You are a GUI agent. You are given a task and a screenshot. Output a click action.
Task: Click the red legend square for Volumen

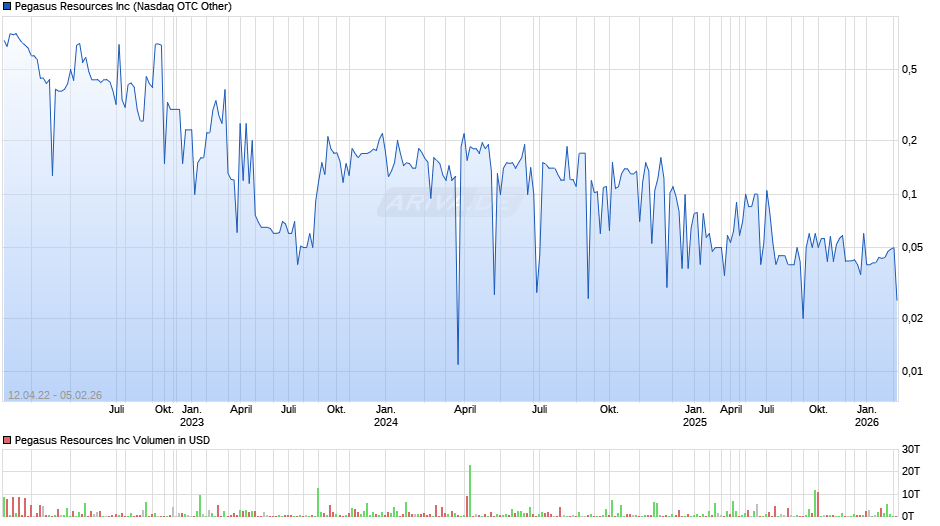[7, 440]
